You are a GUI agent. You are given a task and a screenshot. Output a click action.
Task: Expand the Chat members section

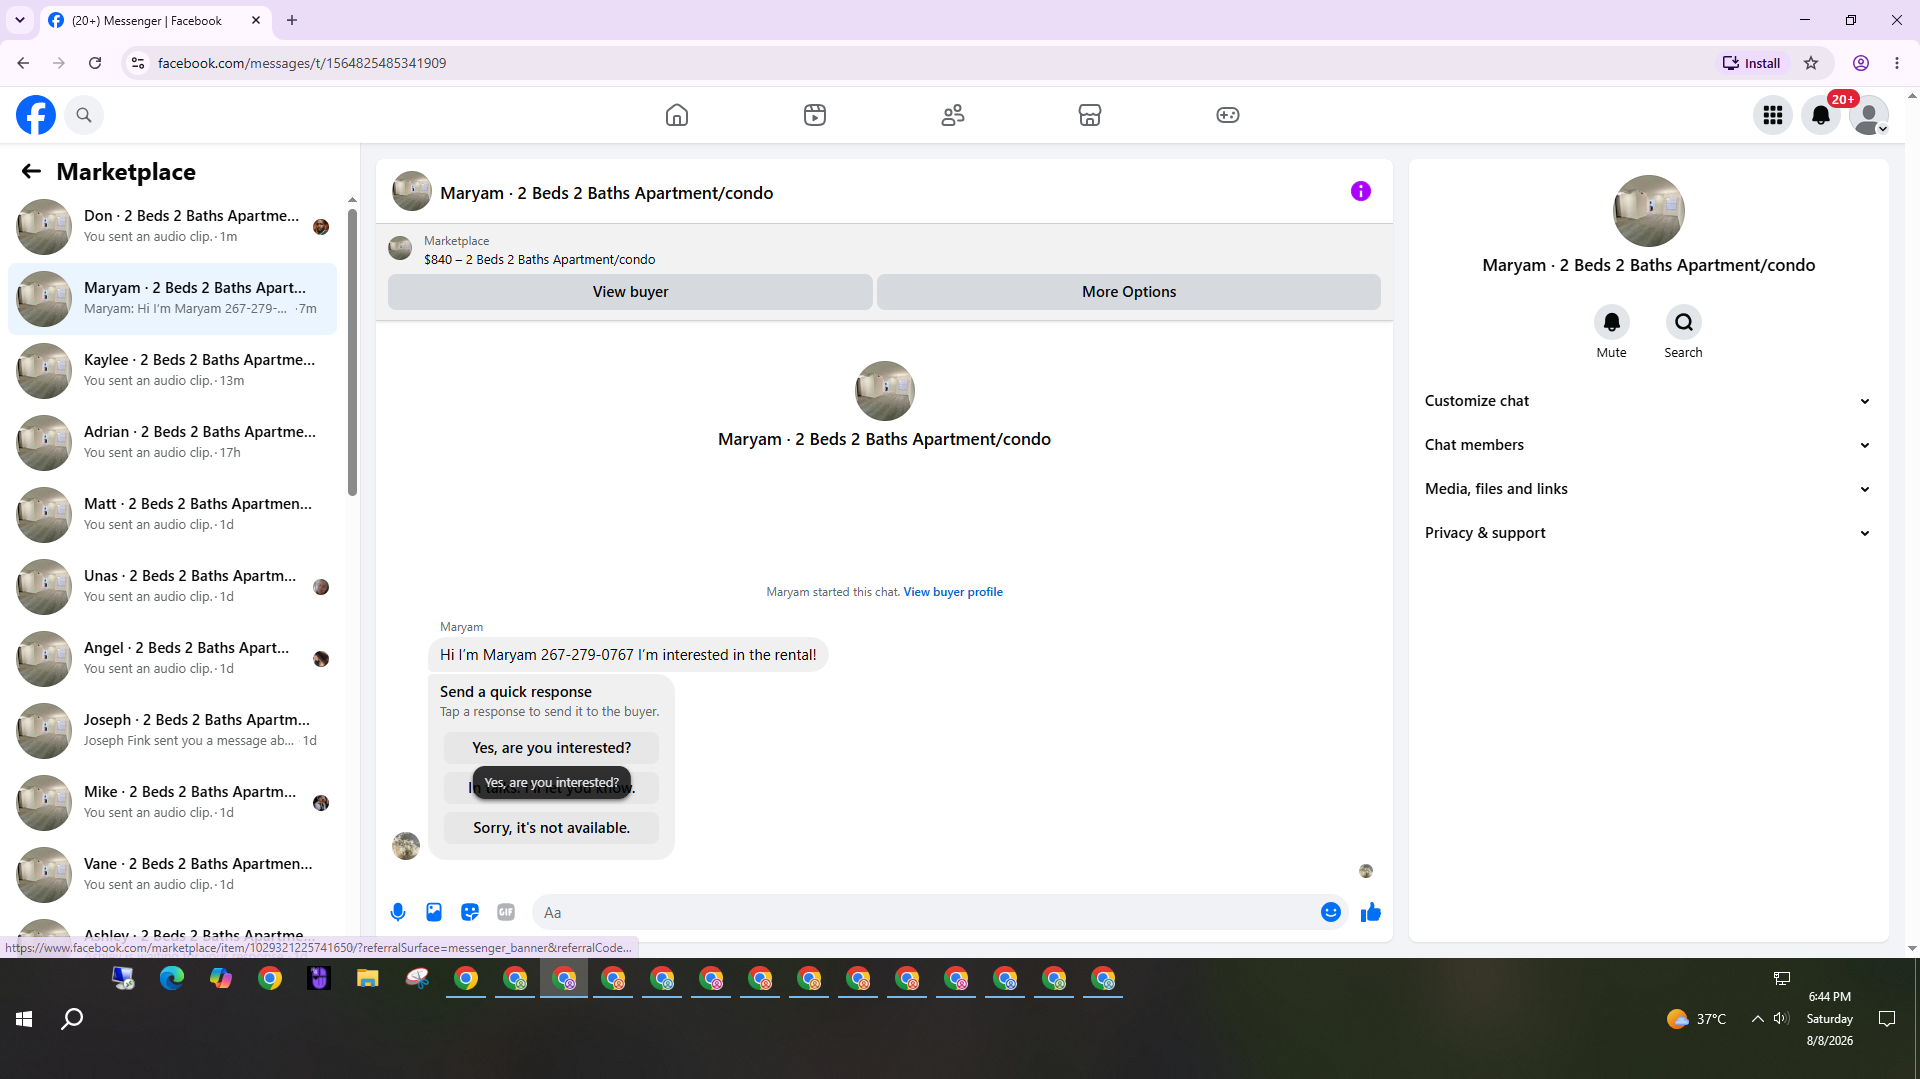coord(1648,445)
